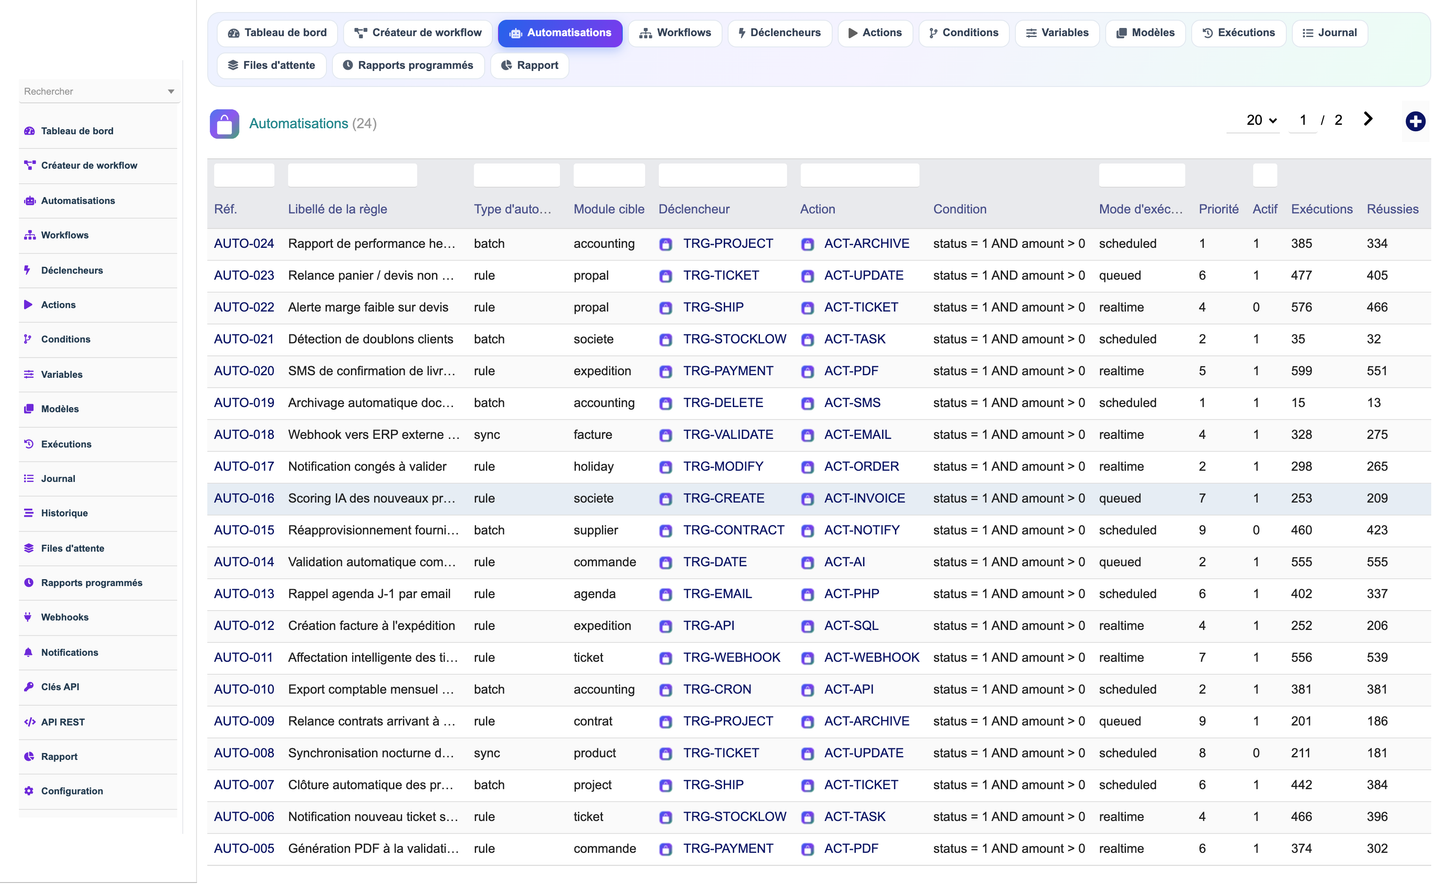Switch to the Déclencheurs tab
Viewport: 1445px width, 895px height.
click(x=779, y=33)
